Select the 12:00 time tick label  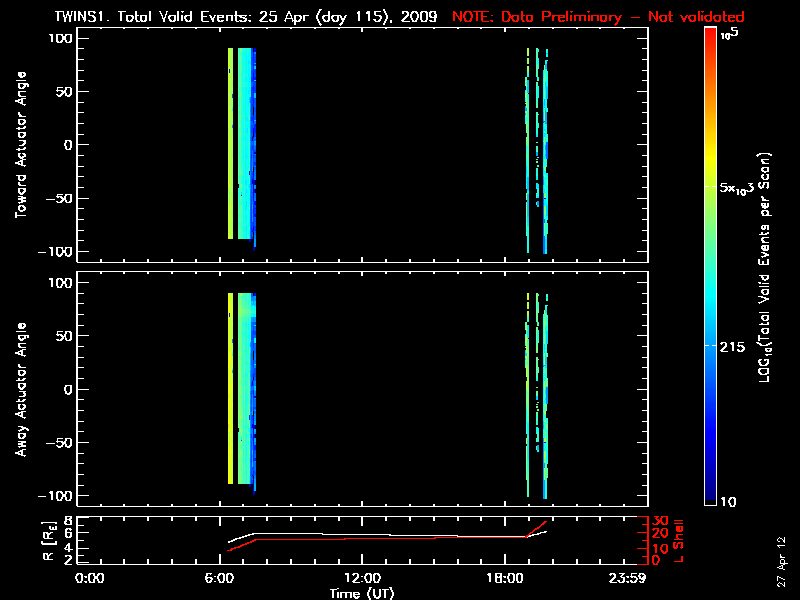(x=361, y=579)
